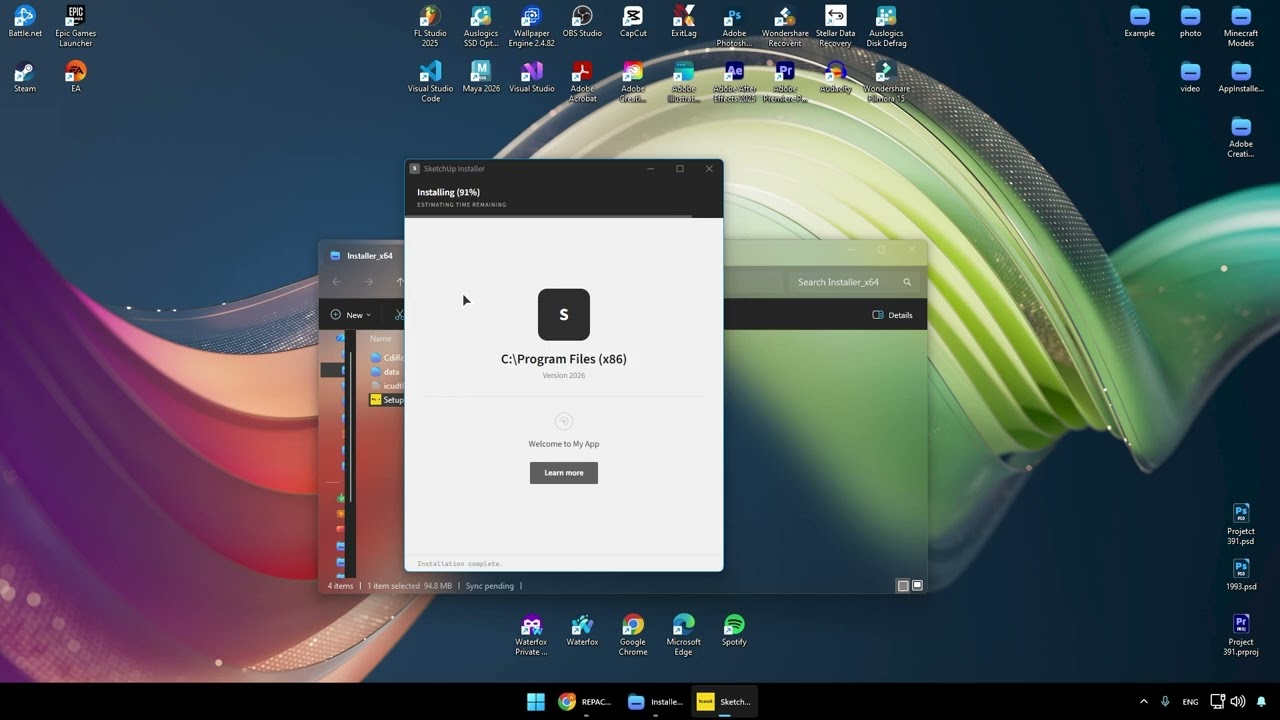Open Adobe Creative Cloud shortcut in app grid
1280x720 pixels.
pyautogui.click(x=633, y=82)
